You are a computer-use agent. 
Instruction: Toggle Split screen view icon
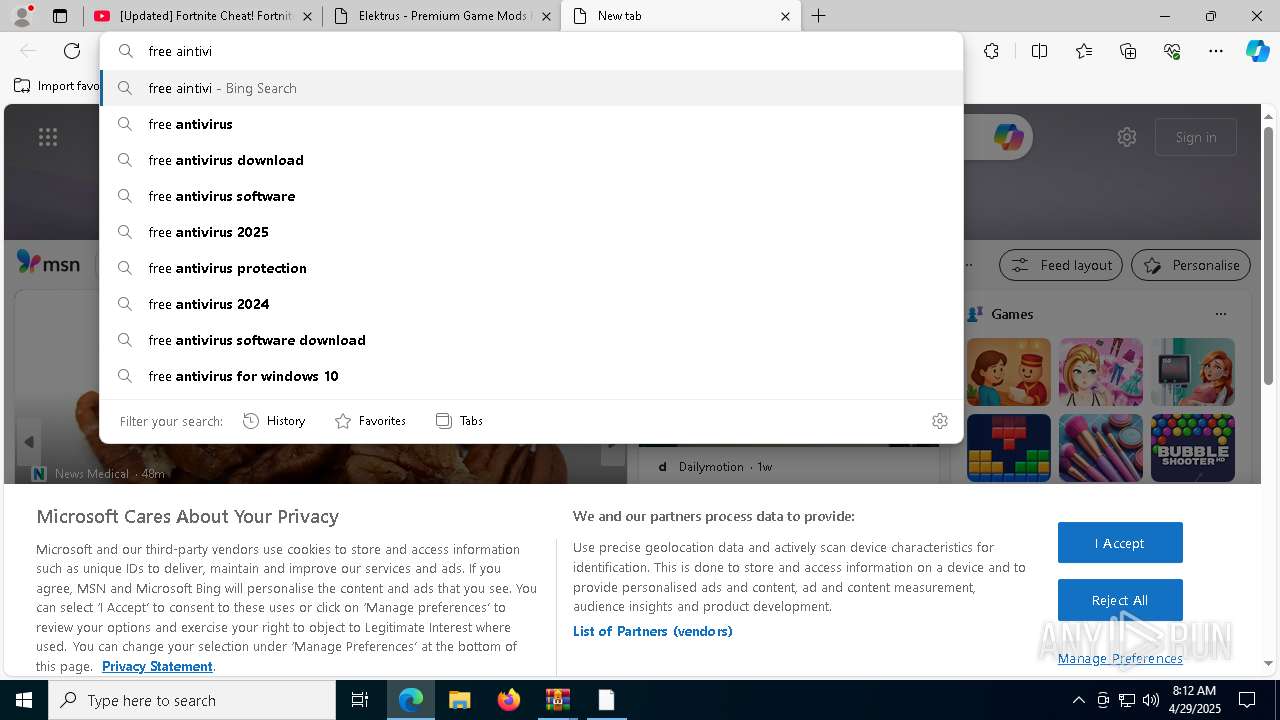1039,51
